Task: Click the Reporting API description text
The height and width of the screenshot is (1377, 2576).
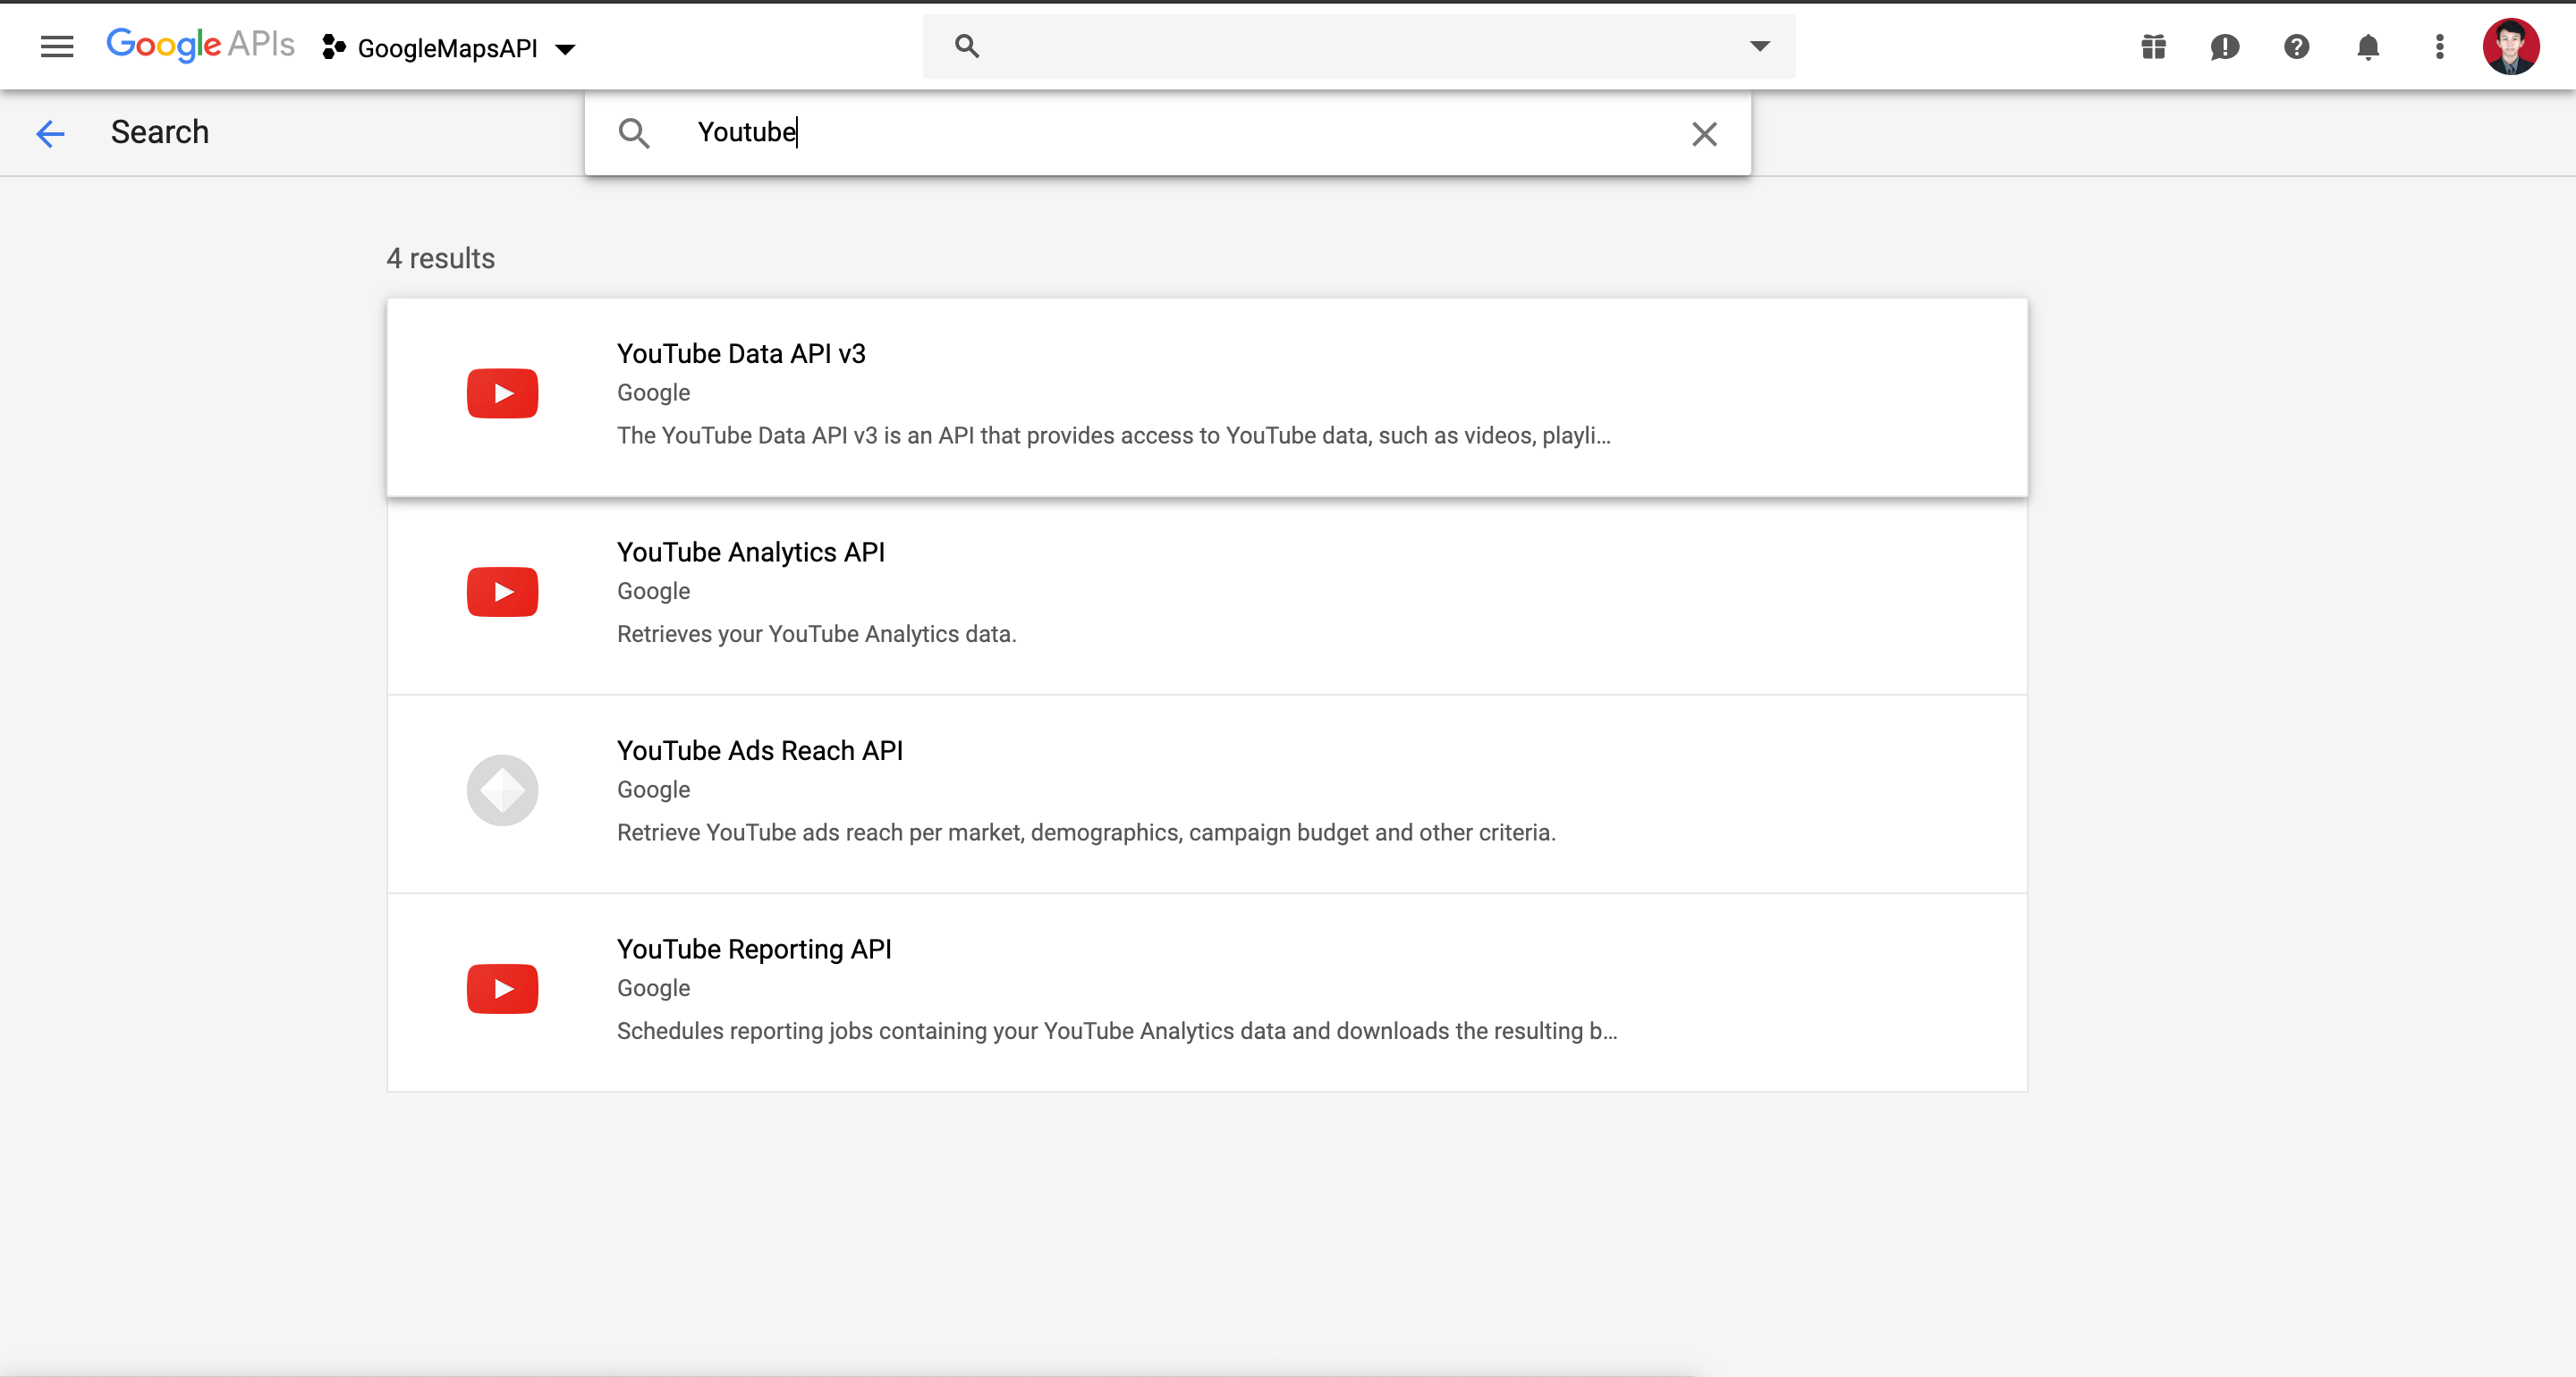Action: [x=1116, y=1031]
